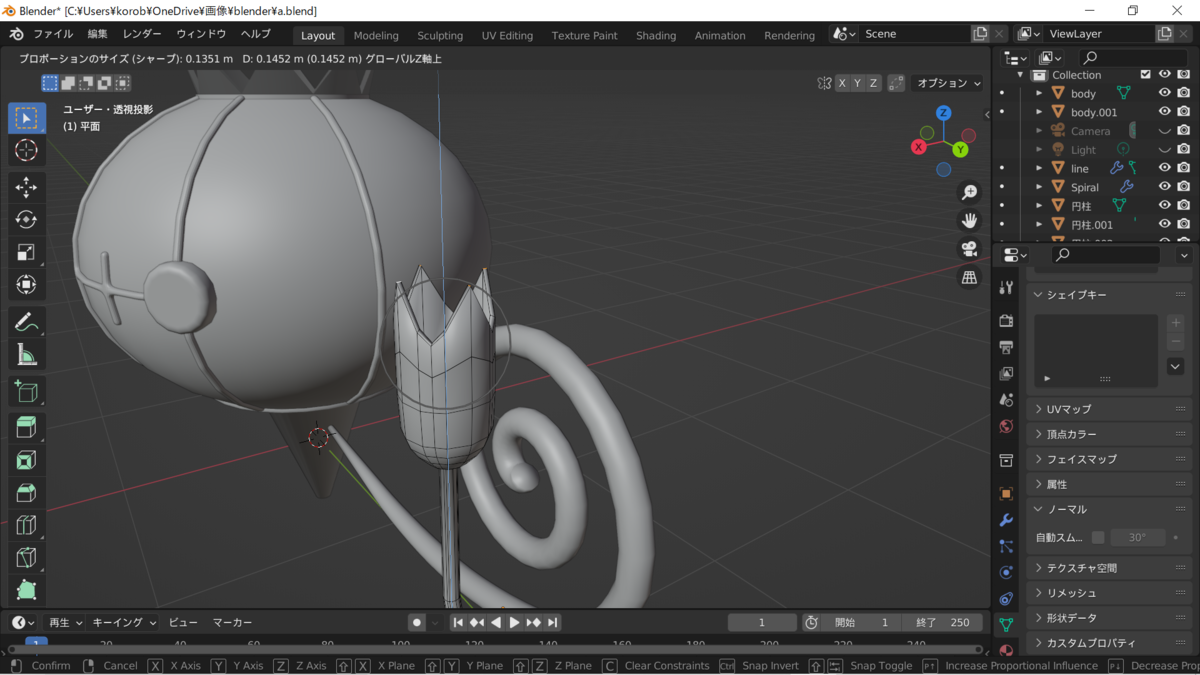This screenshot has width=1200, height=675.
Task: Select the Select Box tool
Action: (x=27, y=118)
